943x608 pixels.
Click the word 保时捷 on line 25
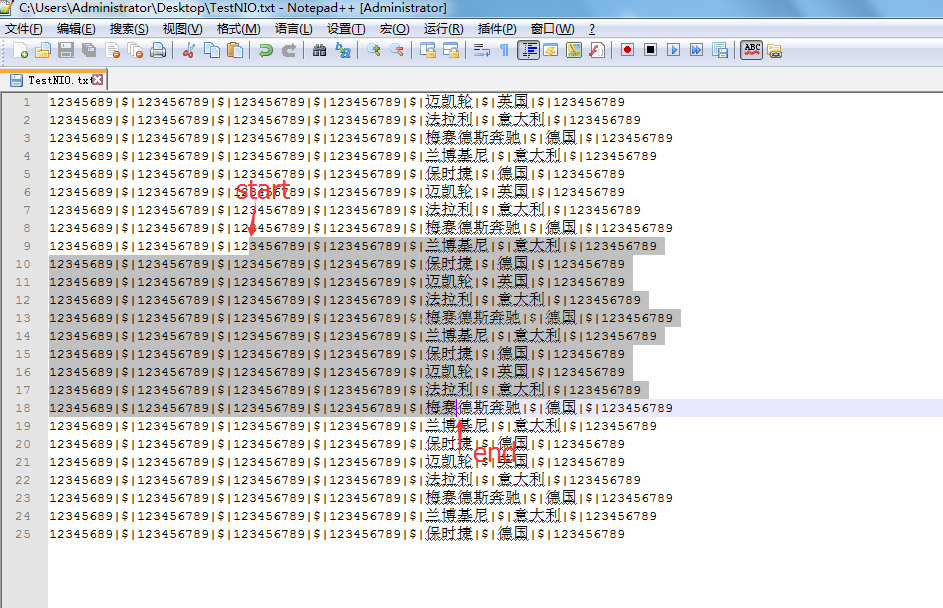(x=449, y=534)
